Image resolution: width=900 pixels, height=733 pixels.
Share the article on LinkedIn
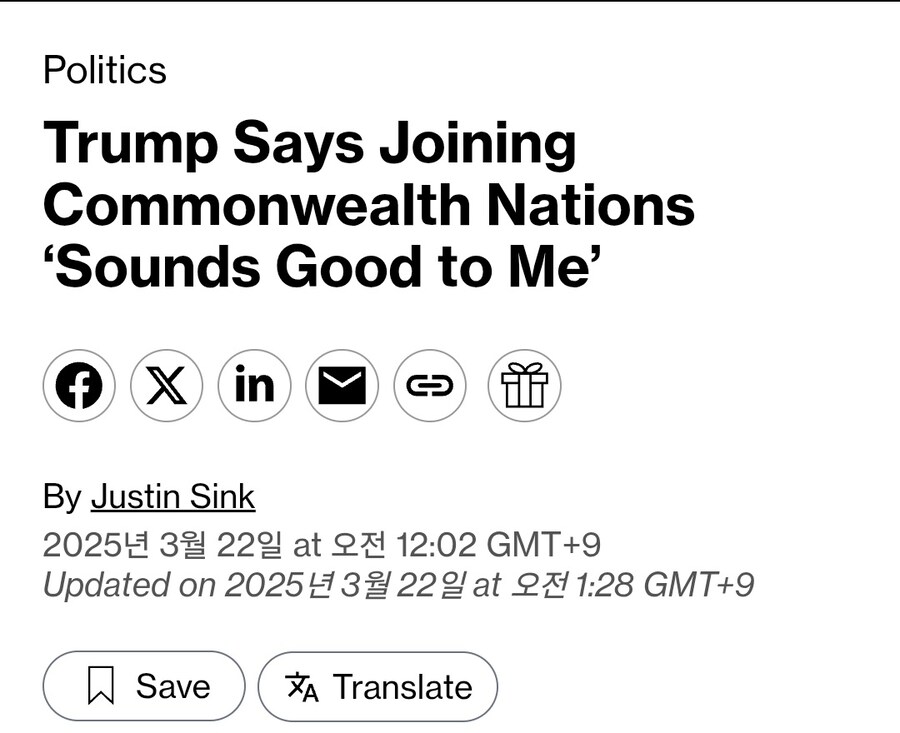coord(254,386)
